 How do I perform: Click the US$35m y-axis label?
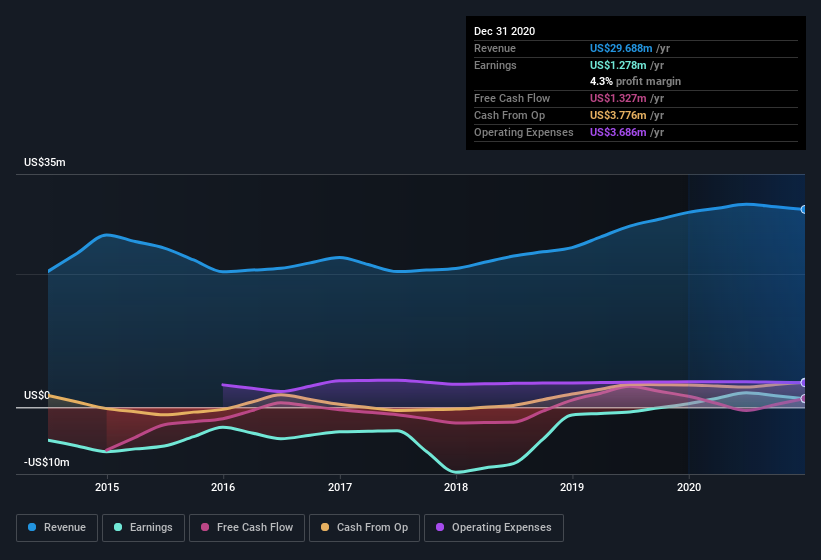pyautogui.click(x=45, y=162)
